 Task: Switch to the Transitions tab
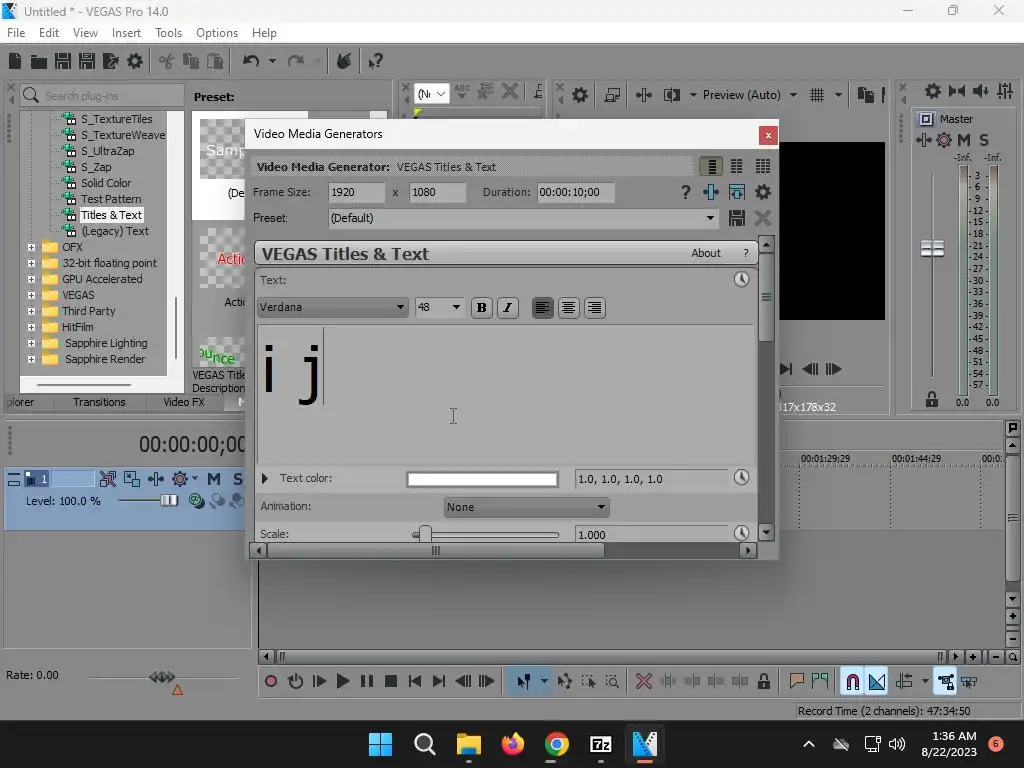pos(99,402)
